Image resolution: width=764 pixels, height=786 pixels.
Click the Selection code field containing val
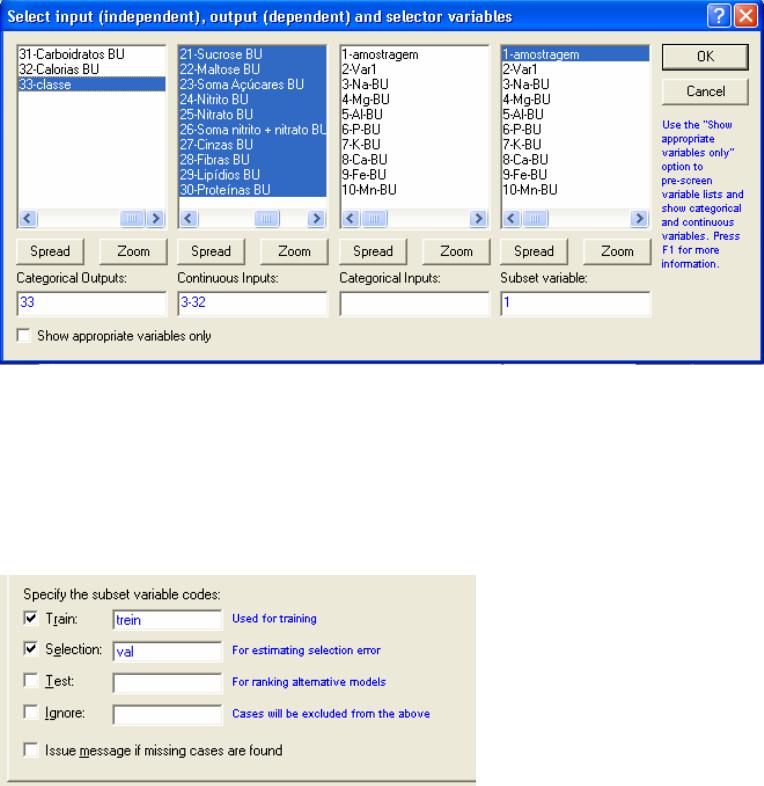click(x=167, y=652)
